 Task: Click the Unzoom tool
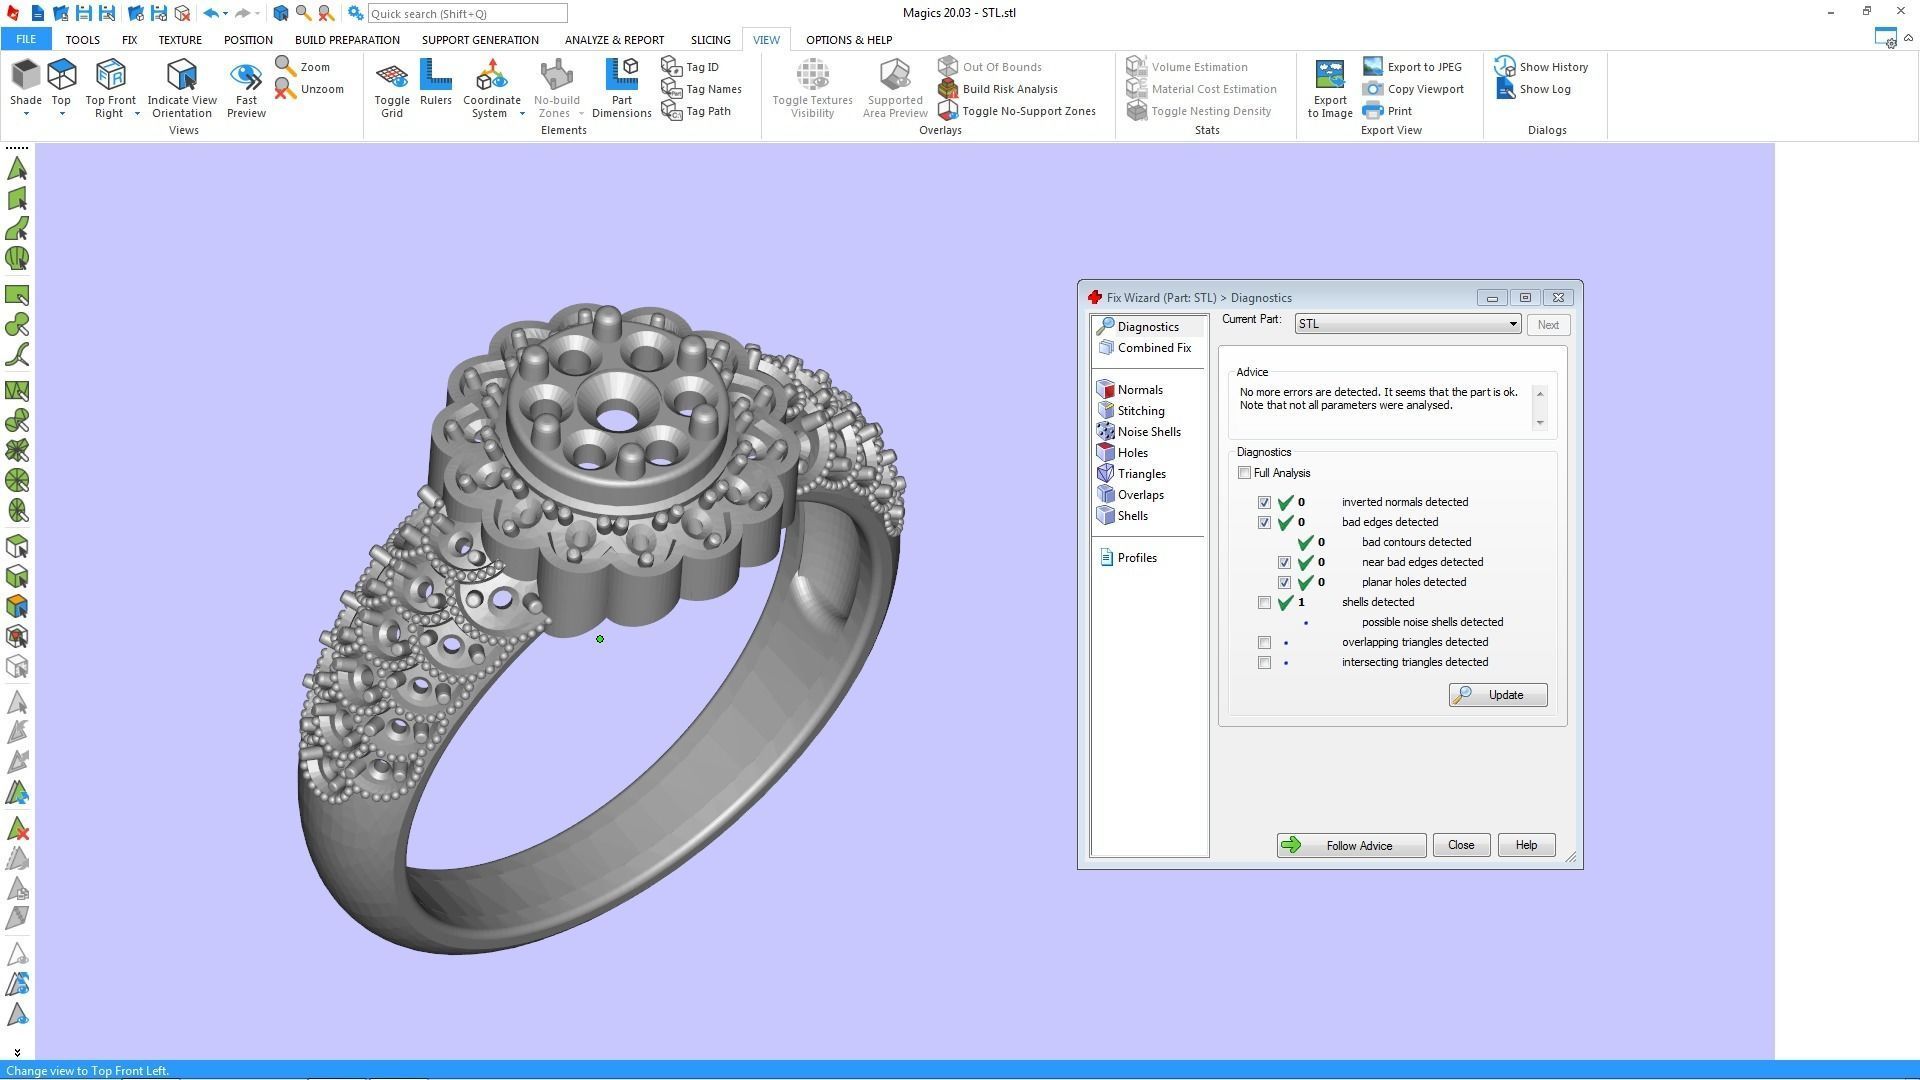(310, 89)
